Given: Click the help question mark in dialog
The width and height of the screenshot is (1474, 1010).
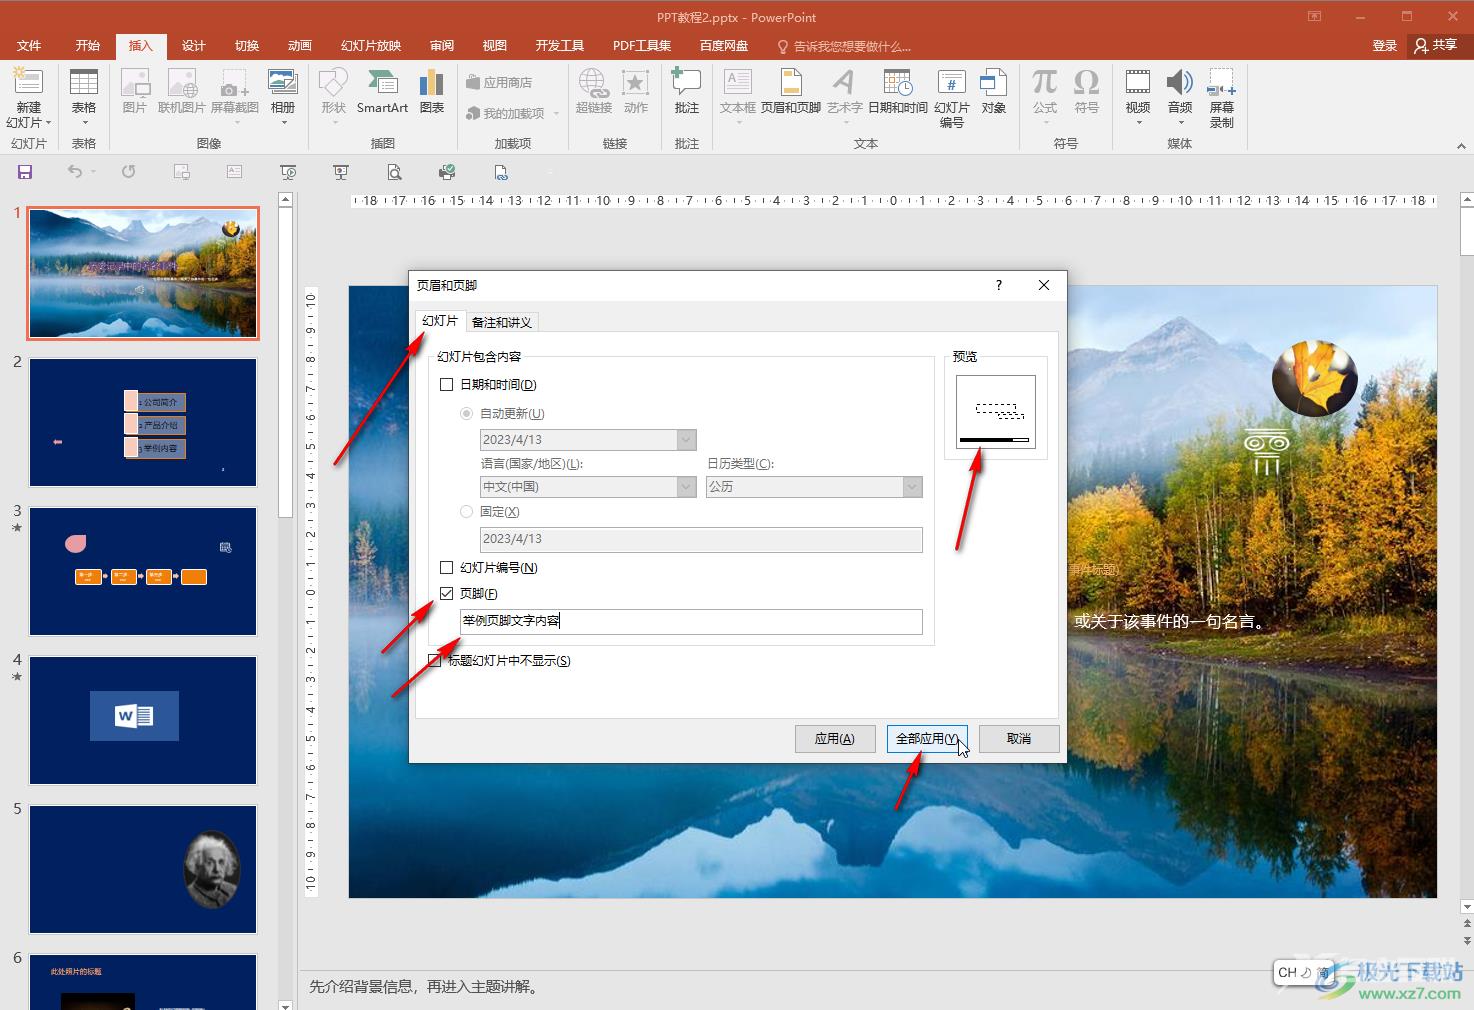Looking at the screenshot, I should click(x=998, y=285).
